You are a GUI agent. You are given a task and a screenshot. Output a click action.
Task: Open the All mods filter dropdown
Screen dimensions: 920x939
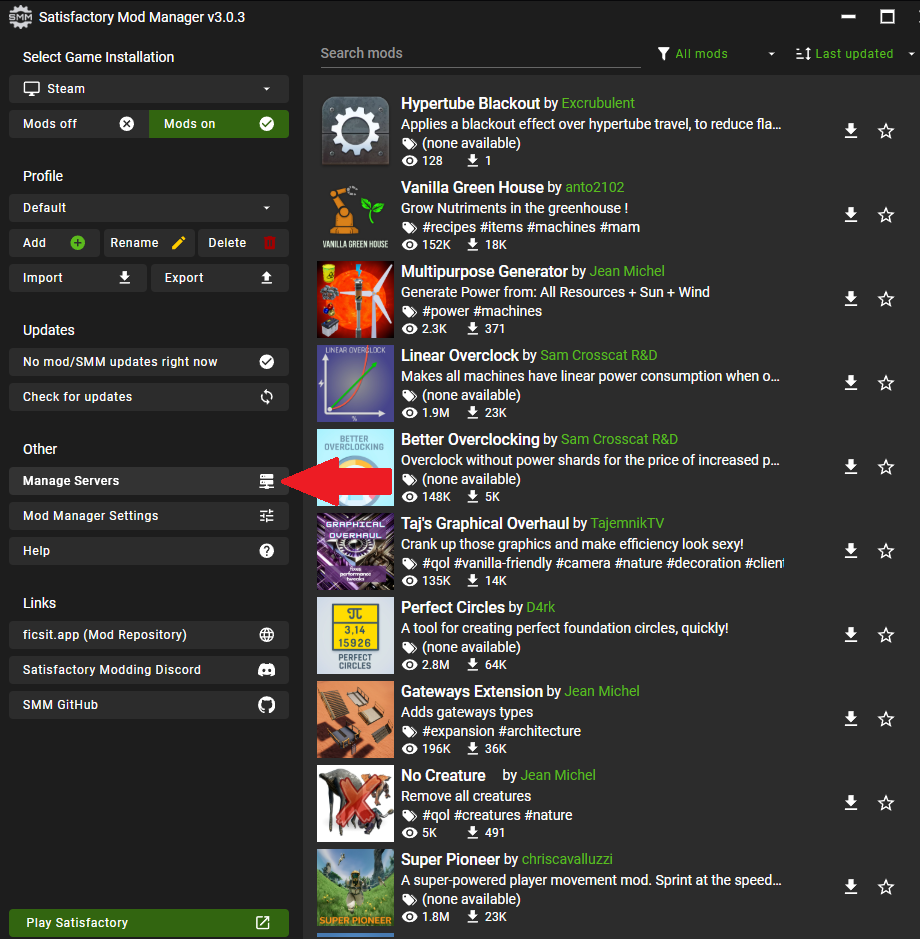click(716, 54)
